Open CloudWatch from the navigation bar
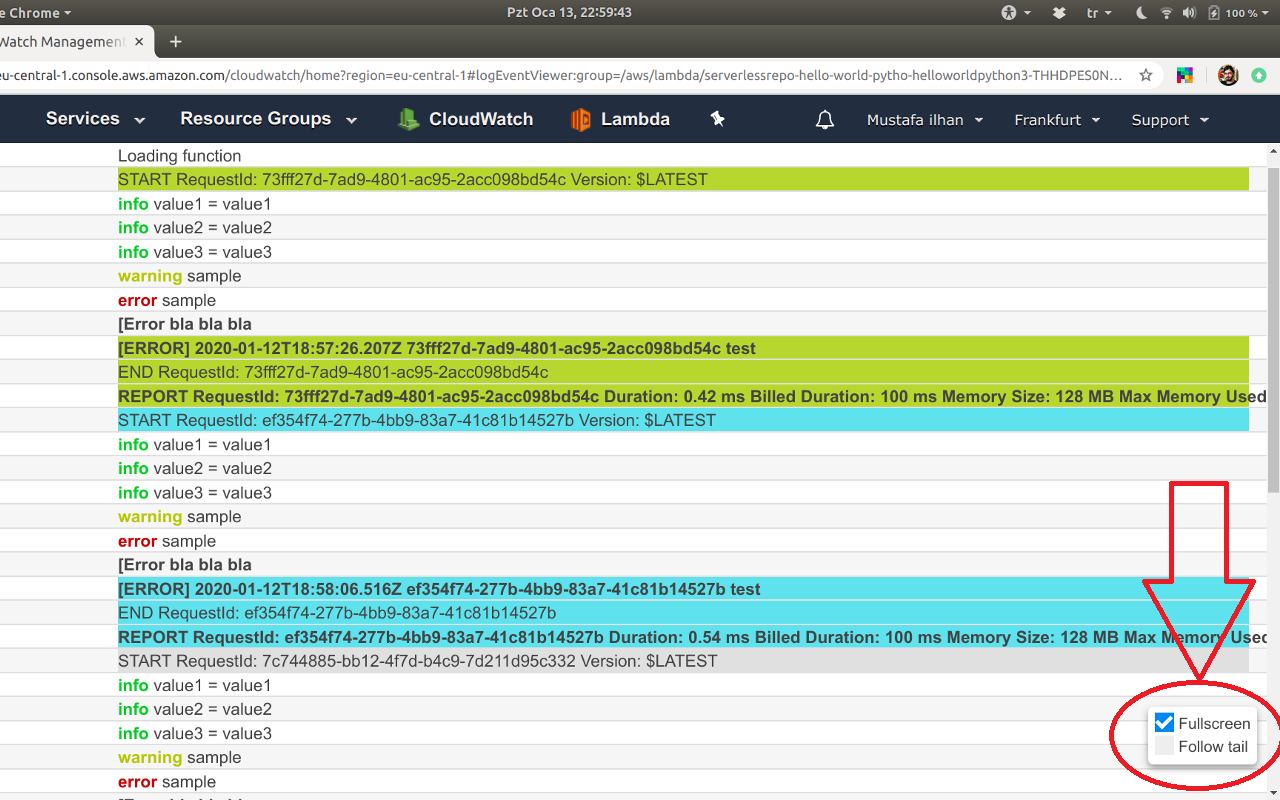 point(465,119)
